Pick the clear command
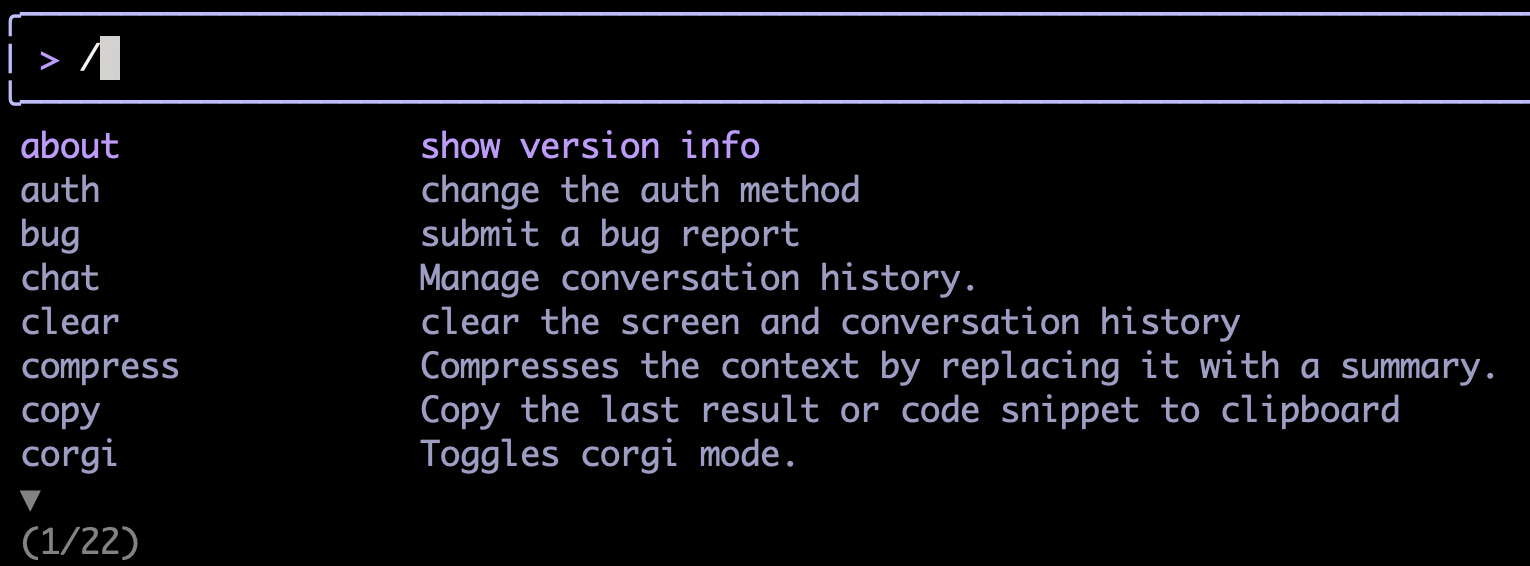1530x566 pixels. (70, 322)
